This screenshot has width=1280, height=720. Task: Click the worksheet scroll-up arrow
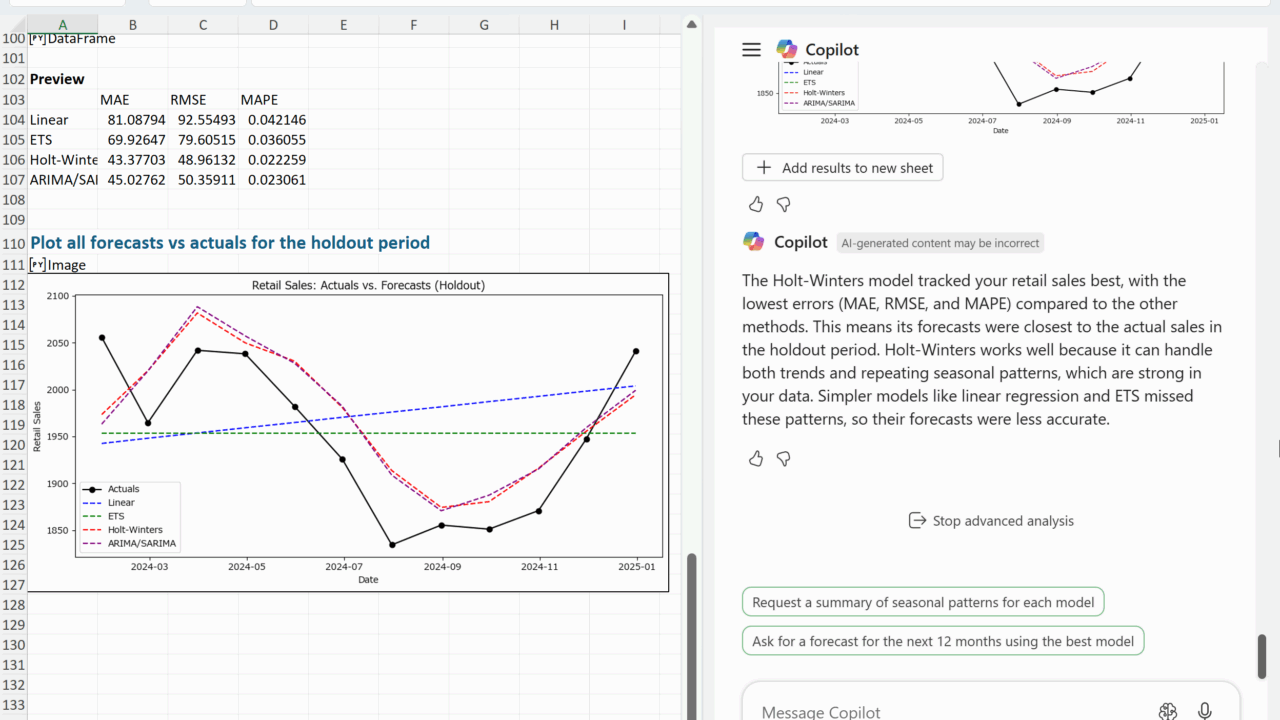pos(691,24)
